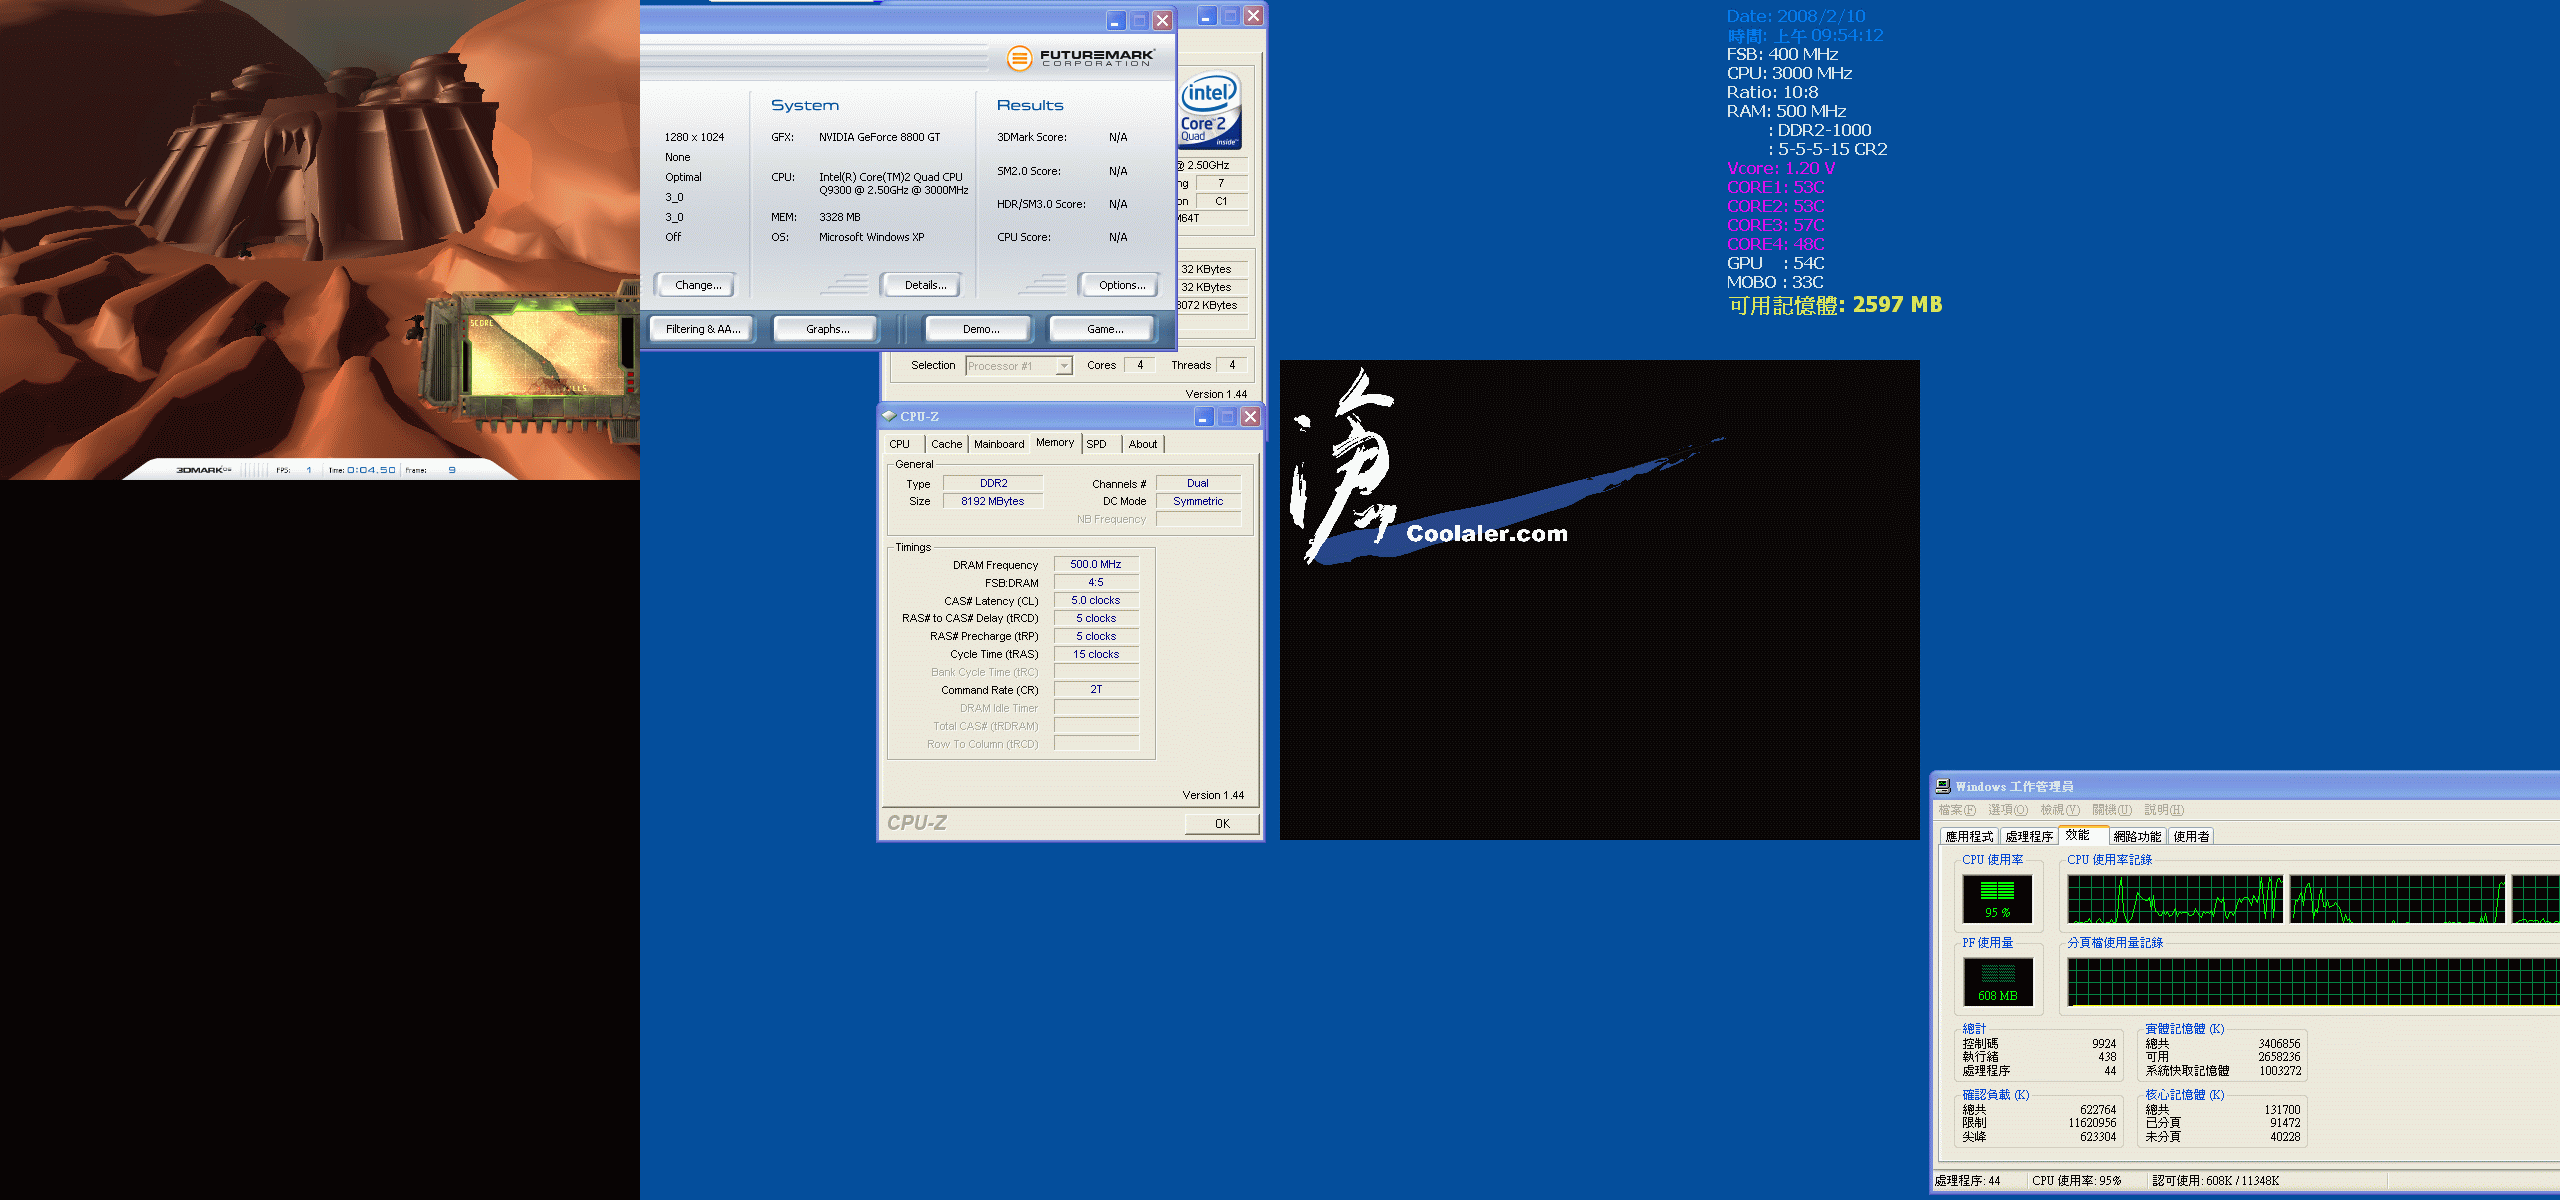
Task: Open the 檢視(V) menu in Task Manager
Action: click(x=2060, y=810)
